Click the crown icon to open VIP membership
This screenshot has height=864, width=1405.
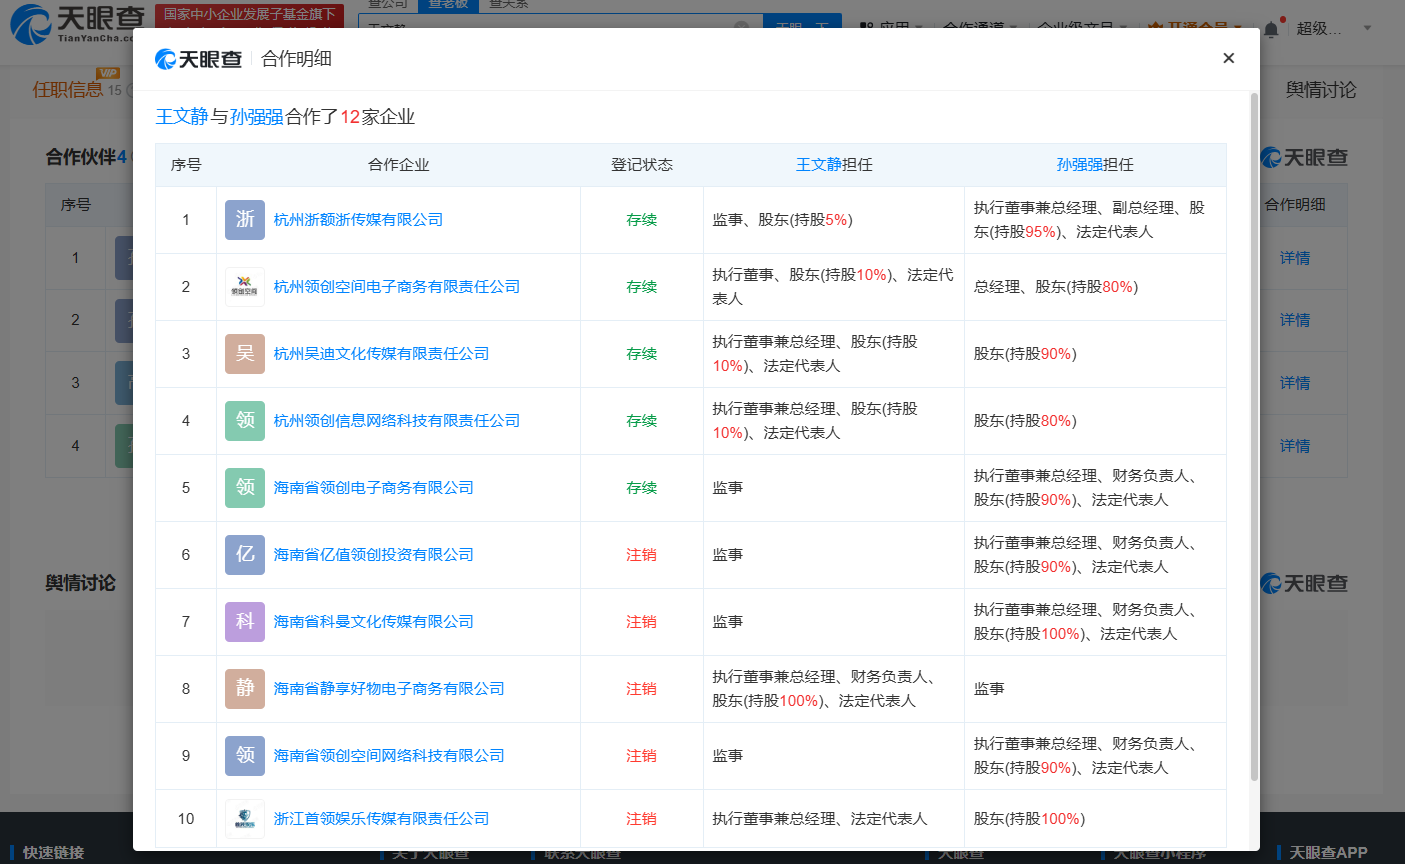pyautogui.click(x=1155, y=26)
